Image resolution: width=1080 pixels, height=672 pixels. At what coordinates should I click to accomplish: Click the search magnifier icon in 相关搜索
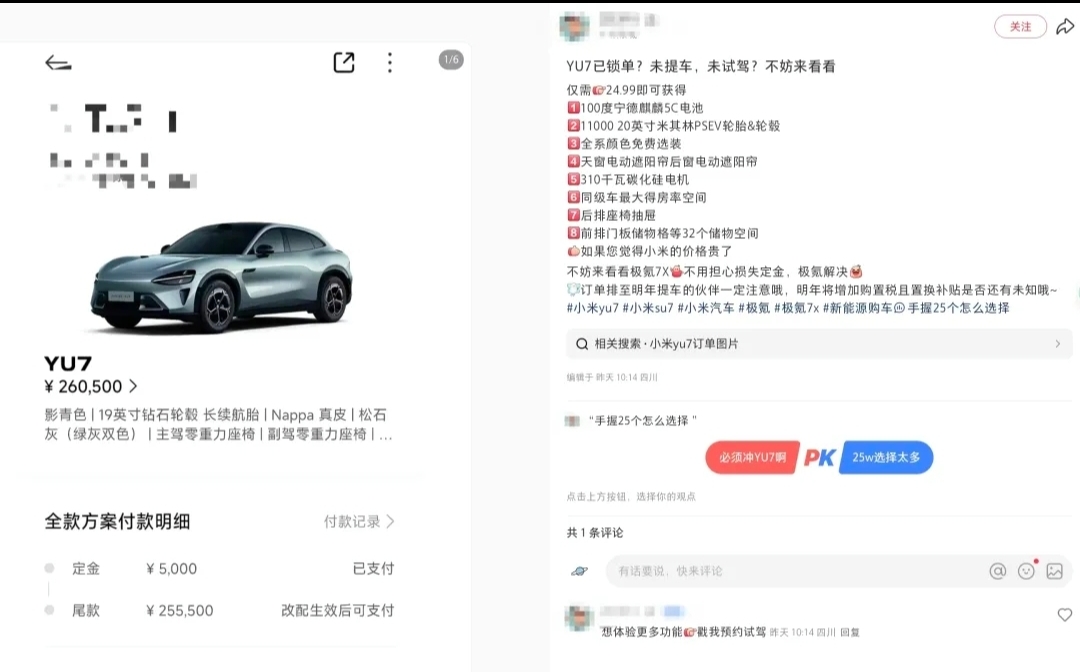pos(582,344)
